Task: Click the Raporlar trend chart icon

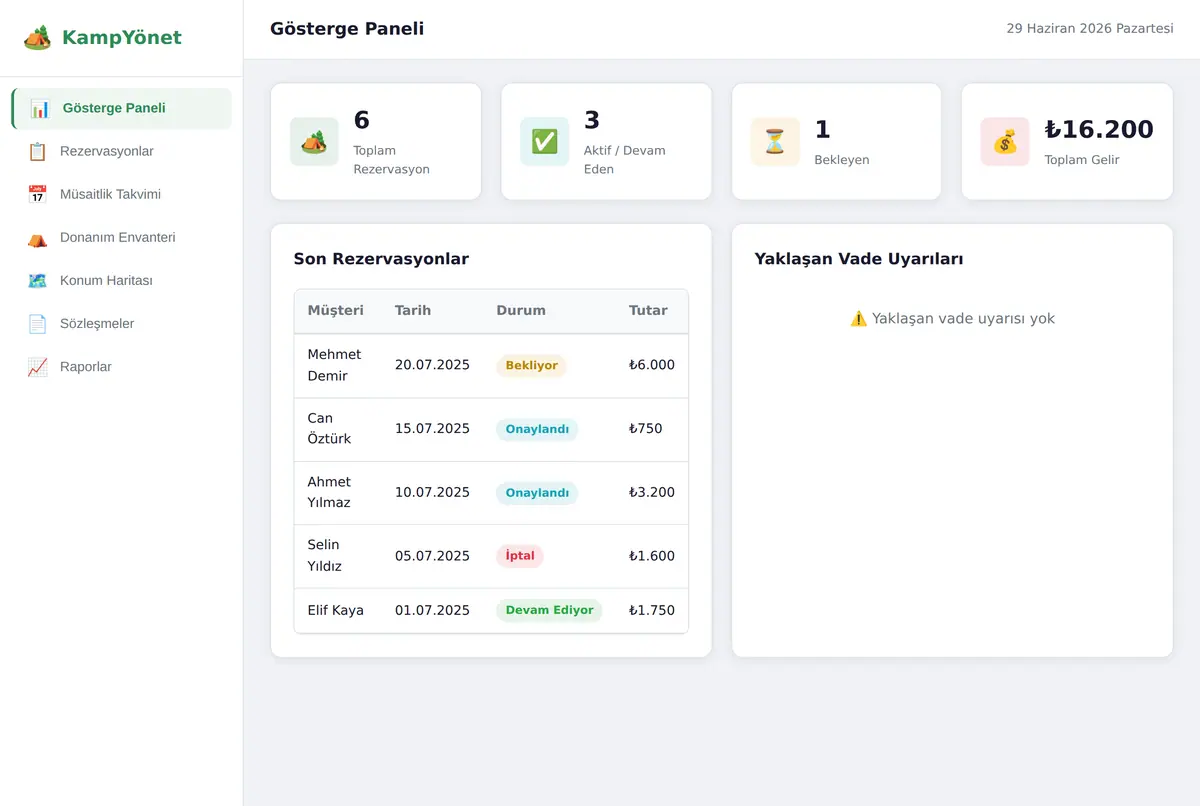Action: tap(37, 367)
